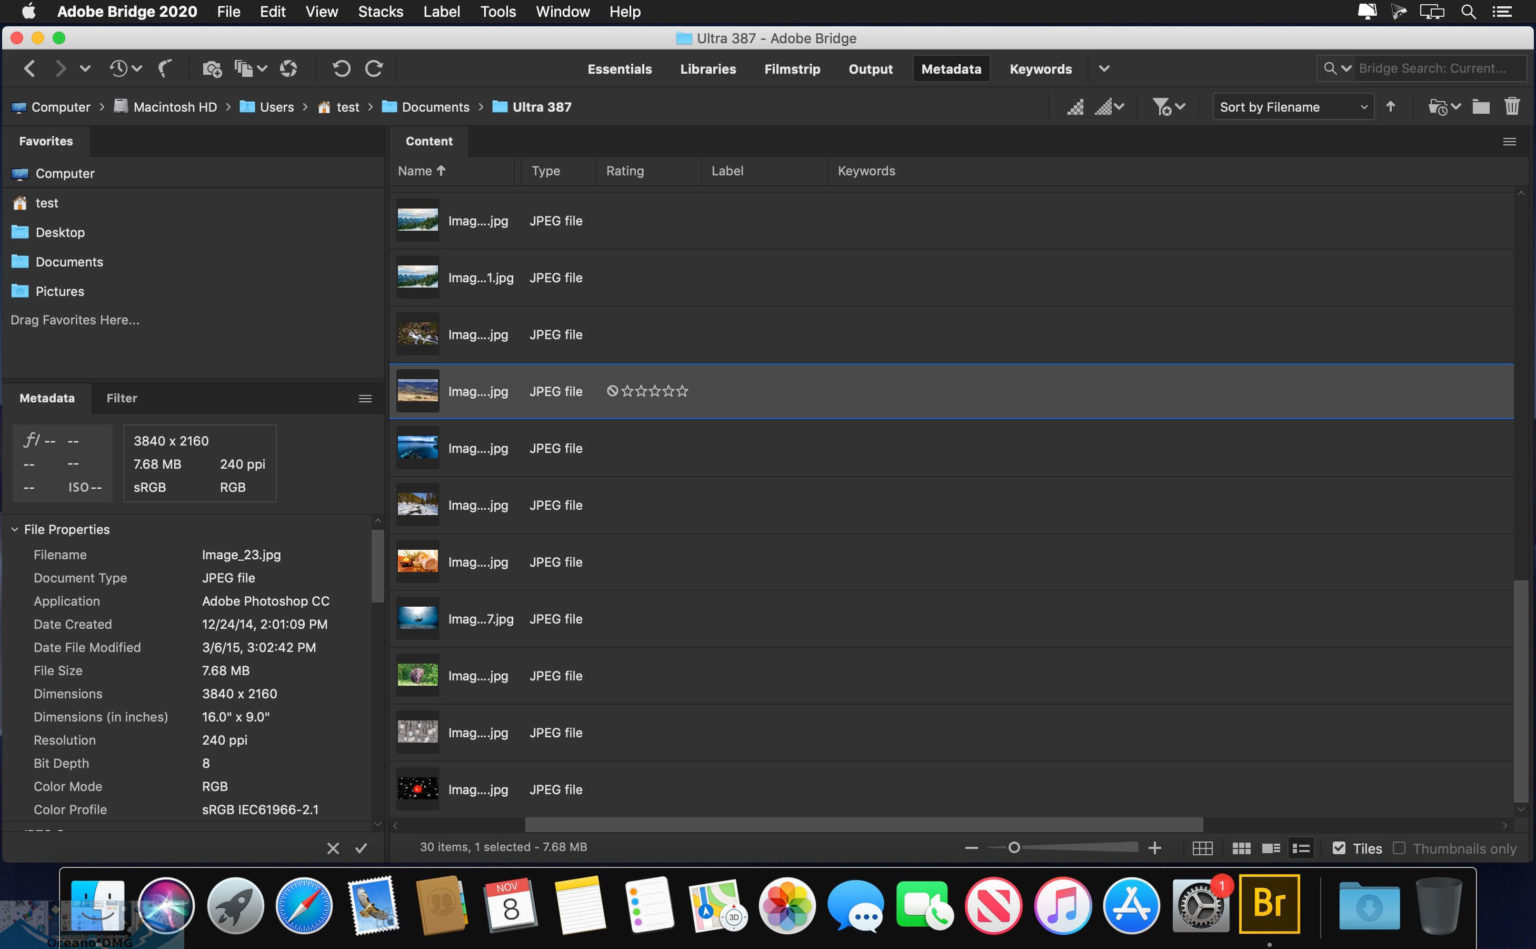Go to Documents in the path bar
The height and width of the screenshot is (949, 1536).
(435, 107)
